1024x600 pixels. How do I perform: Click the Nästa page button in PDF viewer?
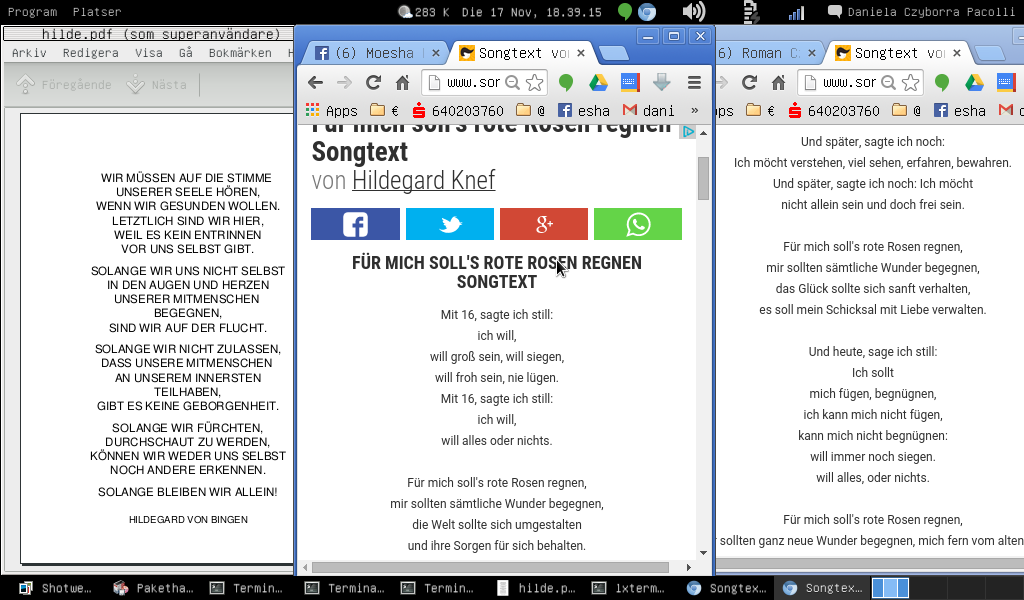157,84
